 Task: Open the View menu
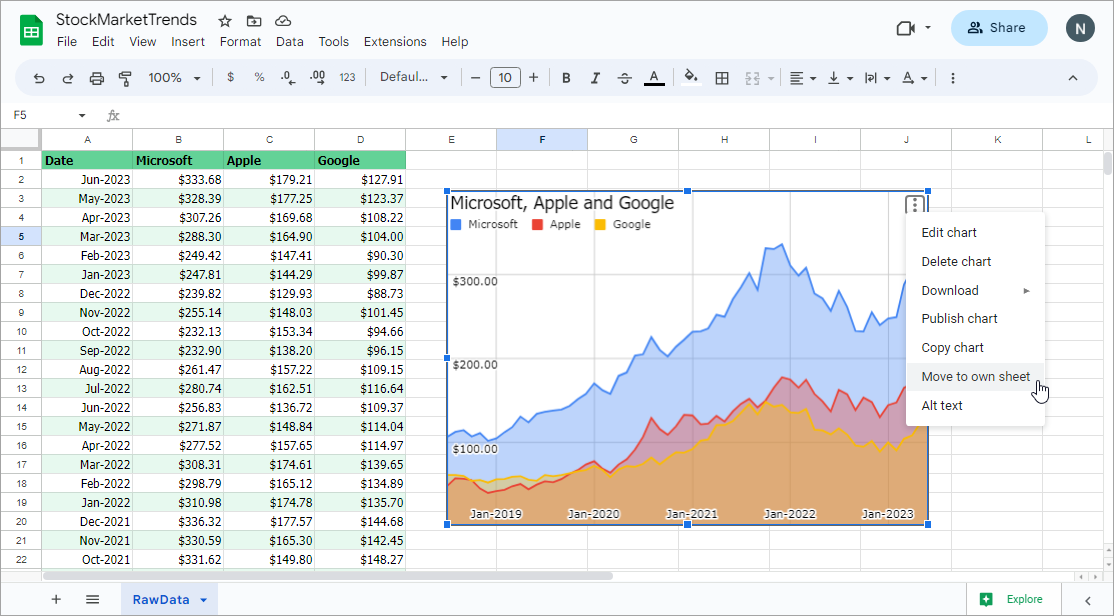pos(143,42)
